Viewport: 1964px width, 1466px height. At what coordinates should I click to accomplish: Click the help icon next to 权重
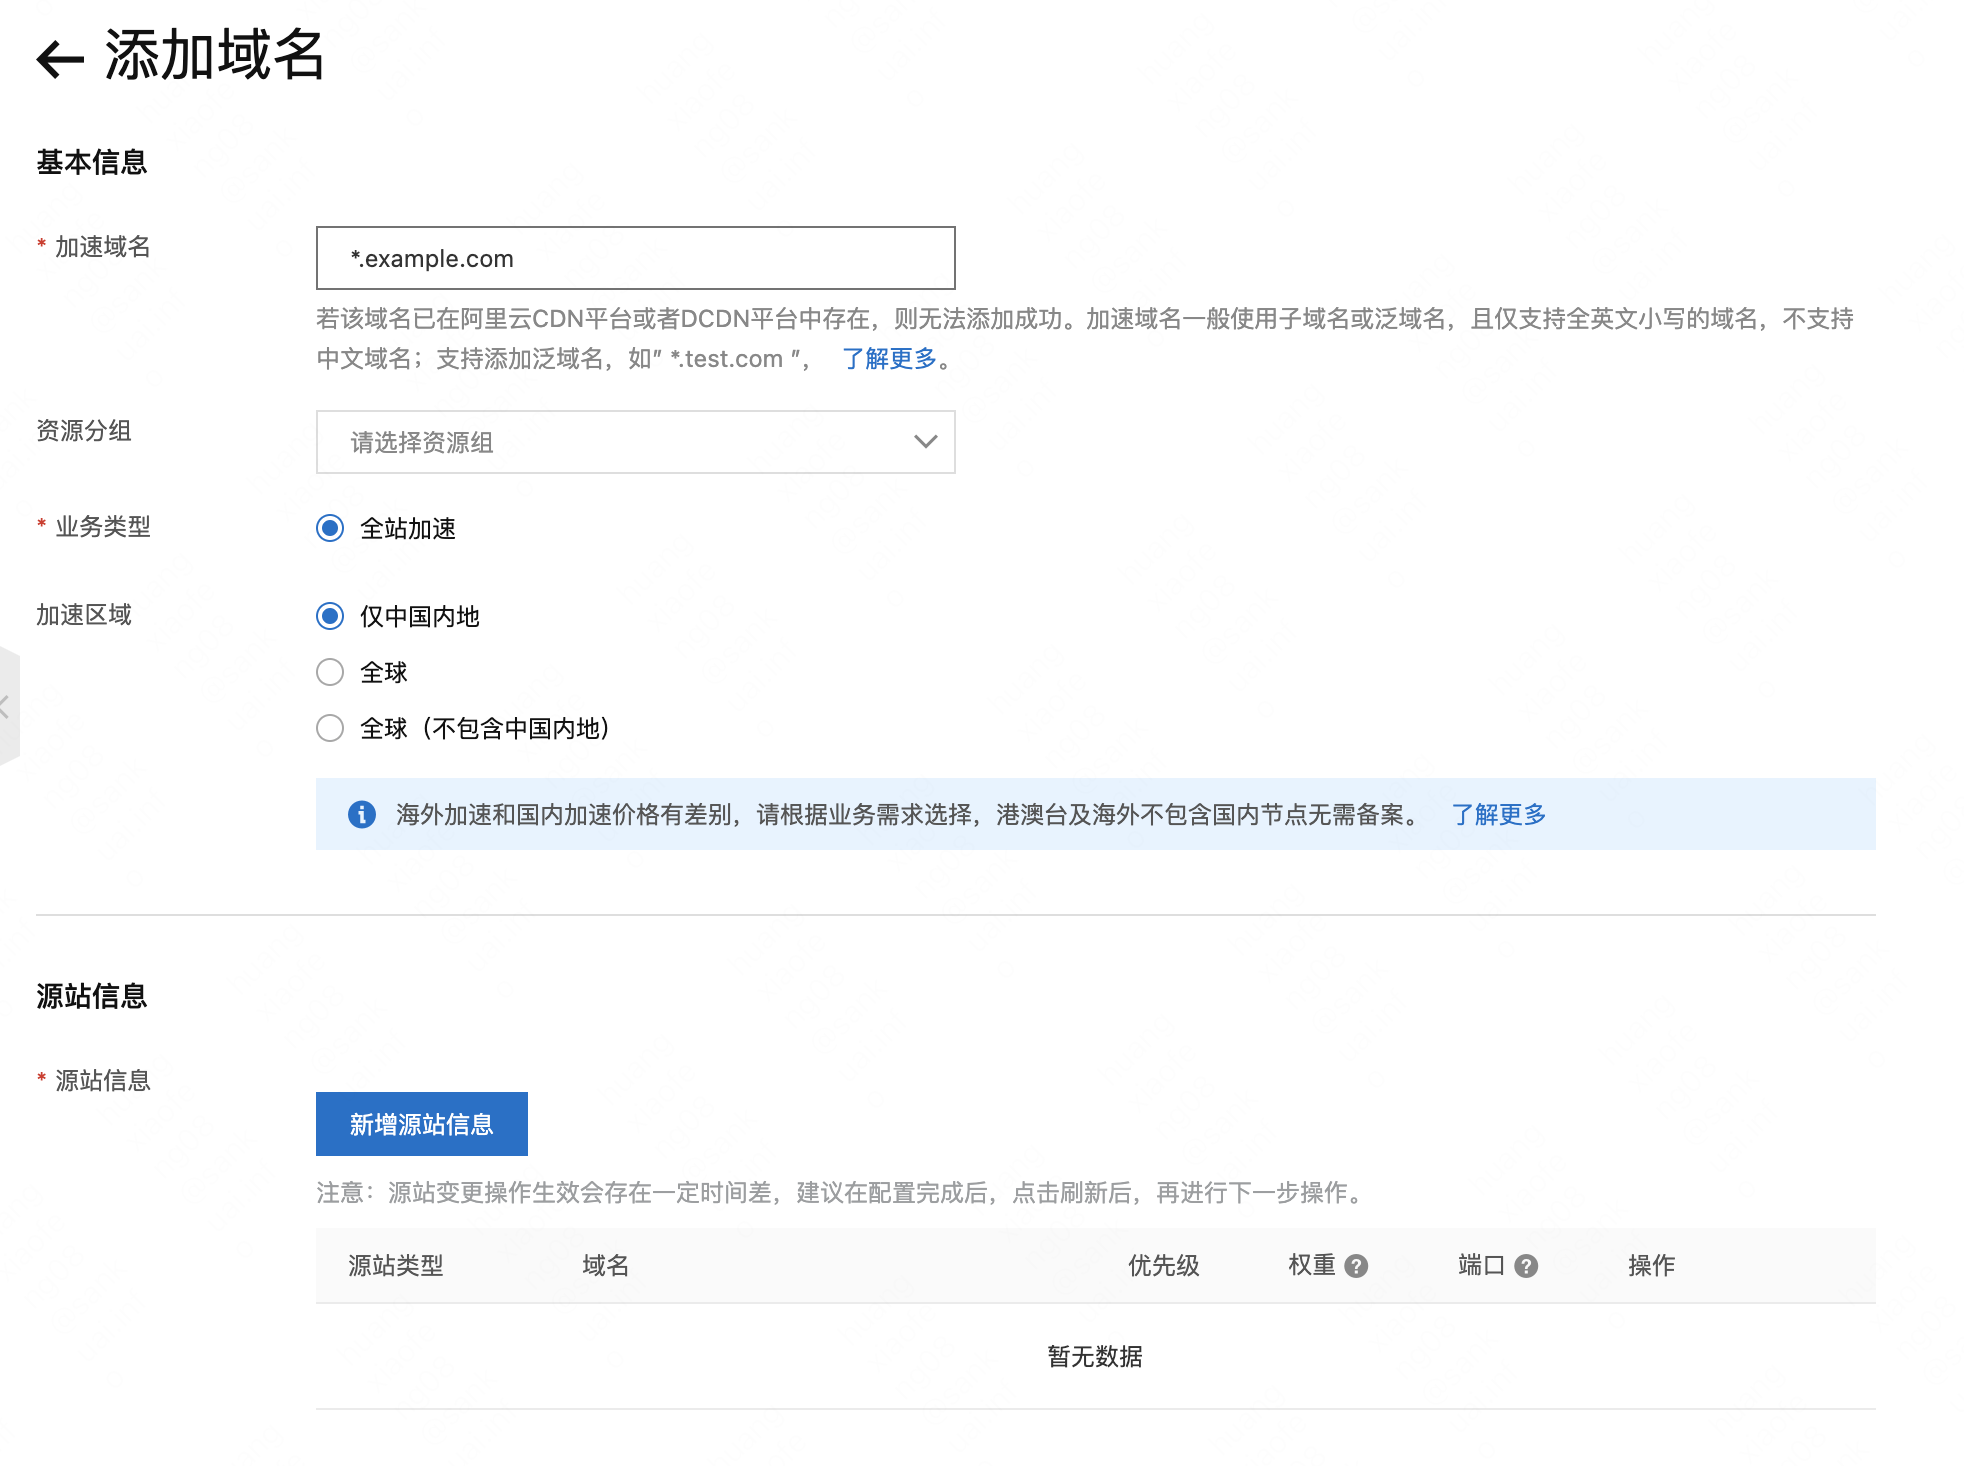(1356, 1266)
